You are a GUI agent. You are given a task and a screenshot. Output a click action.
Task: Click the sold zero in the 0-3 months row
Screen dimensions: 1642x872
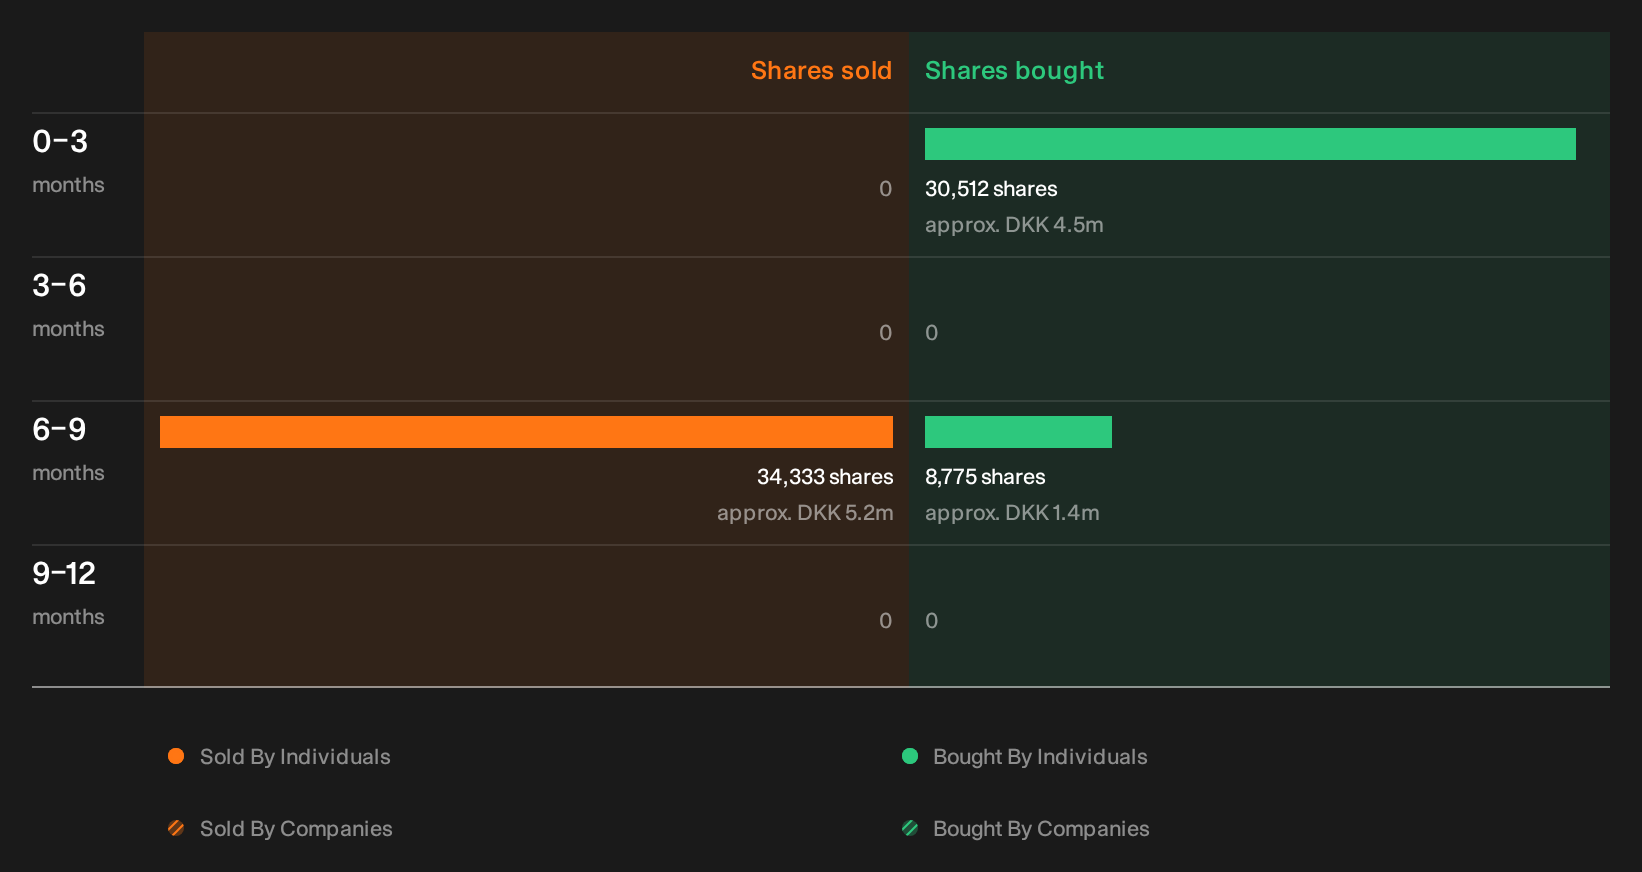(x=886, y=189)
